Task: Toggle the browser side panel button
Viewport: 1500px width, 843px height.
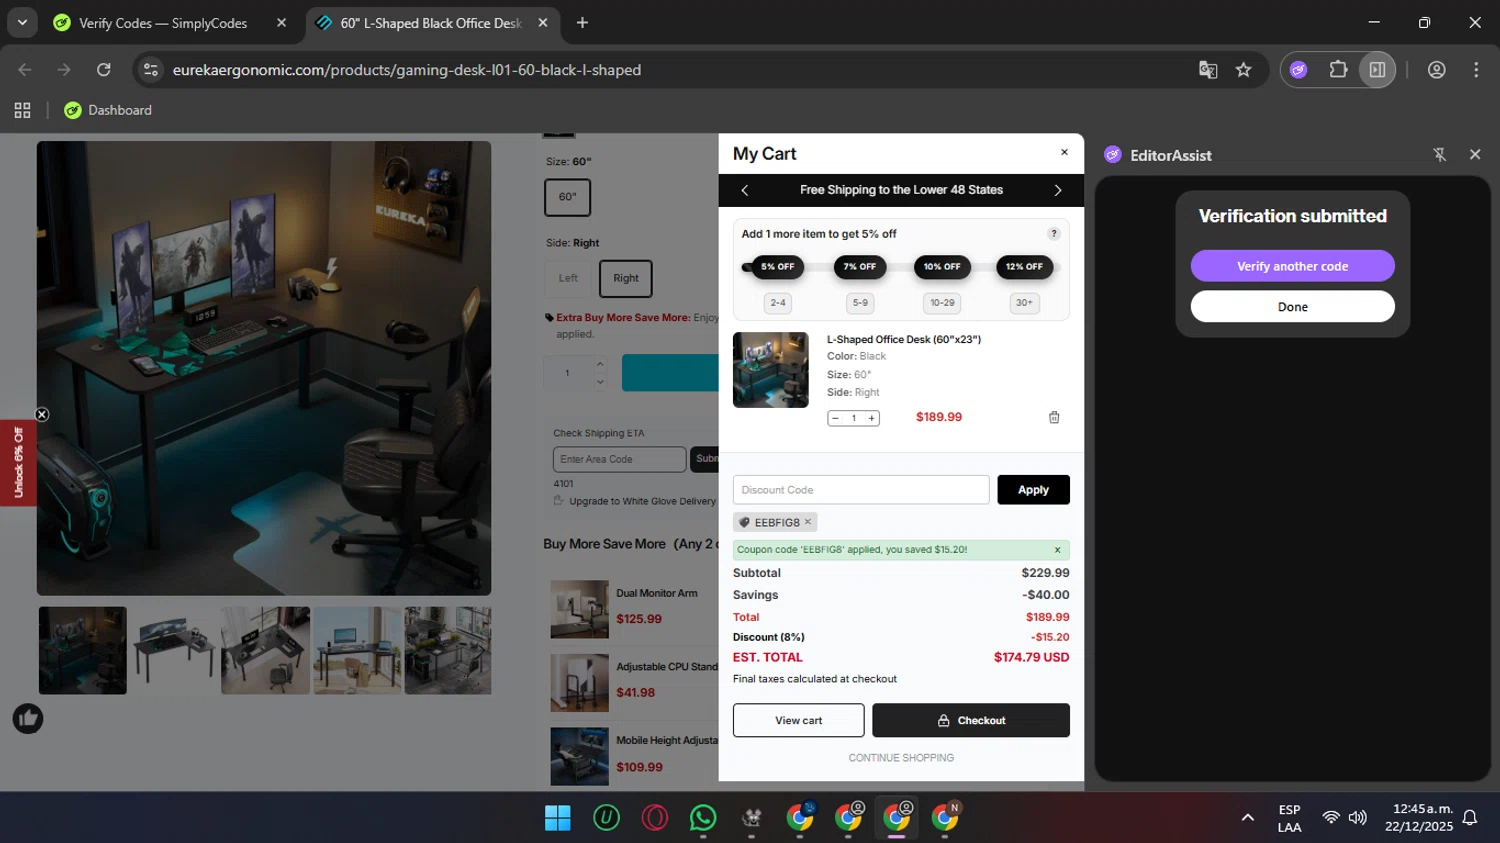Action: tap(1377, 70)
